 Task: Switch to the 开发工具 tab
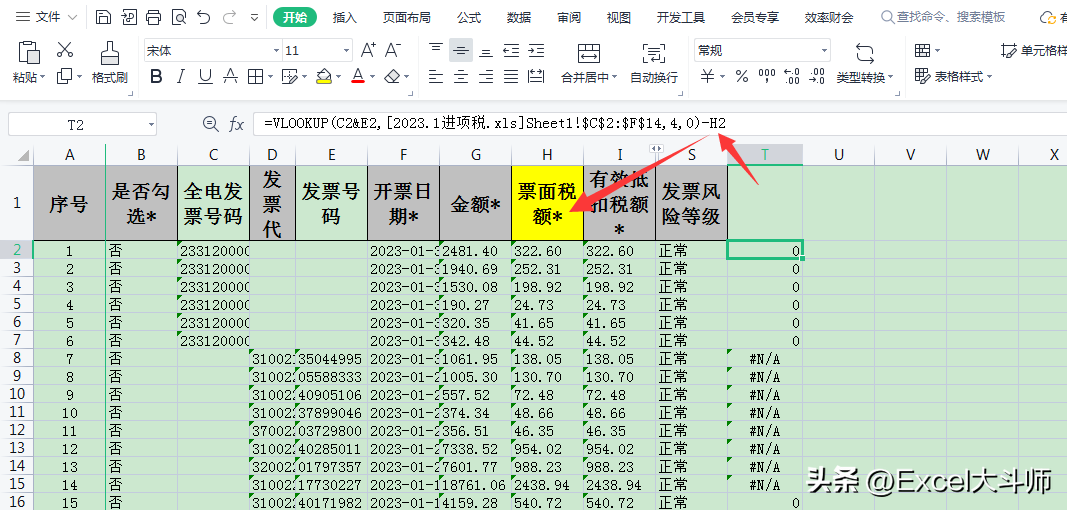[680, 18]
